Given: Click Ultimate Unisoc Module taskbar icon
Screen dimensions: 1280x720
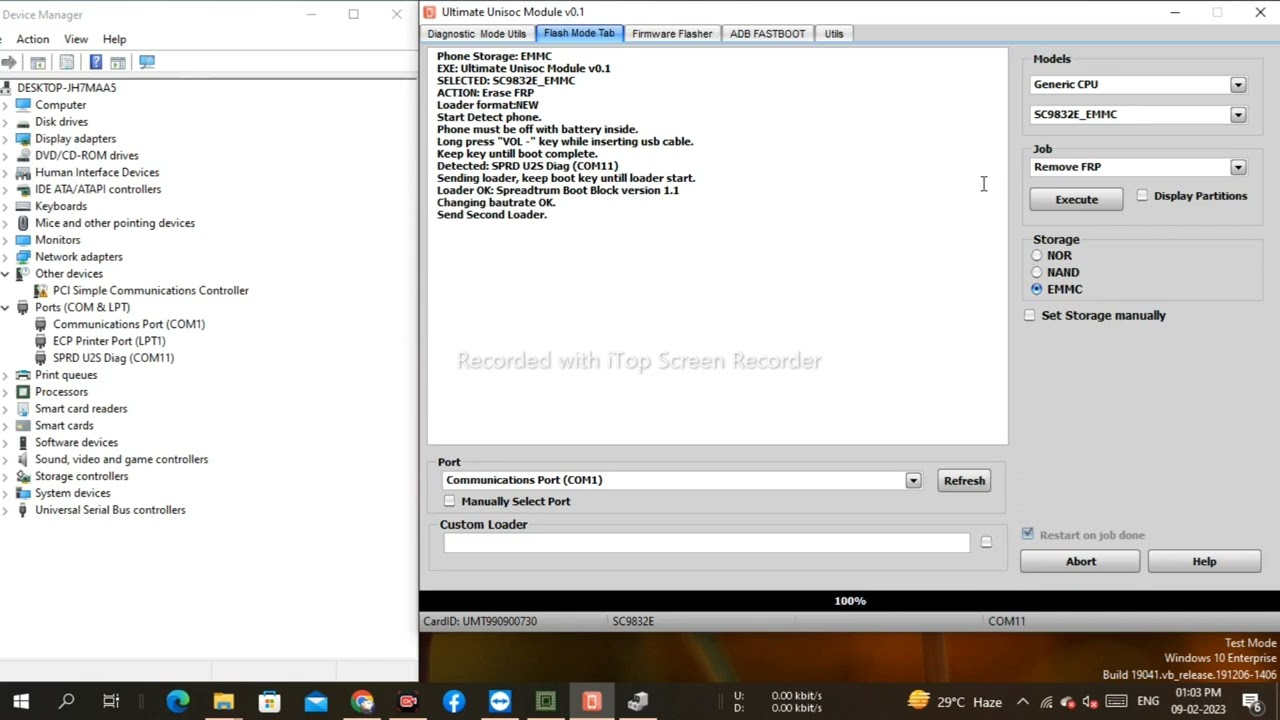Looking at the screenshot, I should [592, 701].
